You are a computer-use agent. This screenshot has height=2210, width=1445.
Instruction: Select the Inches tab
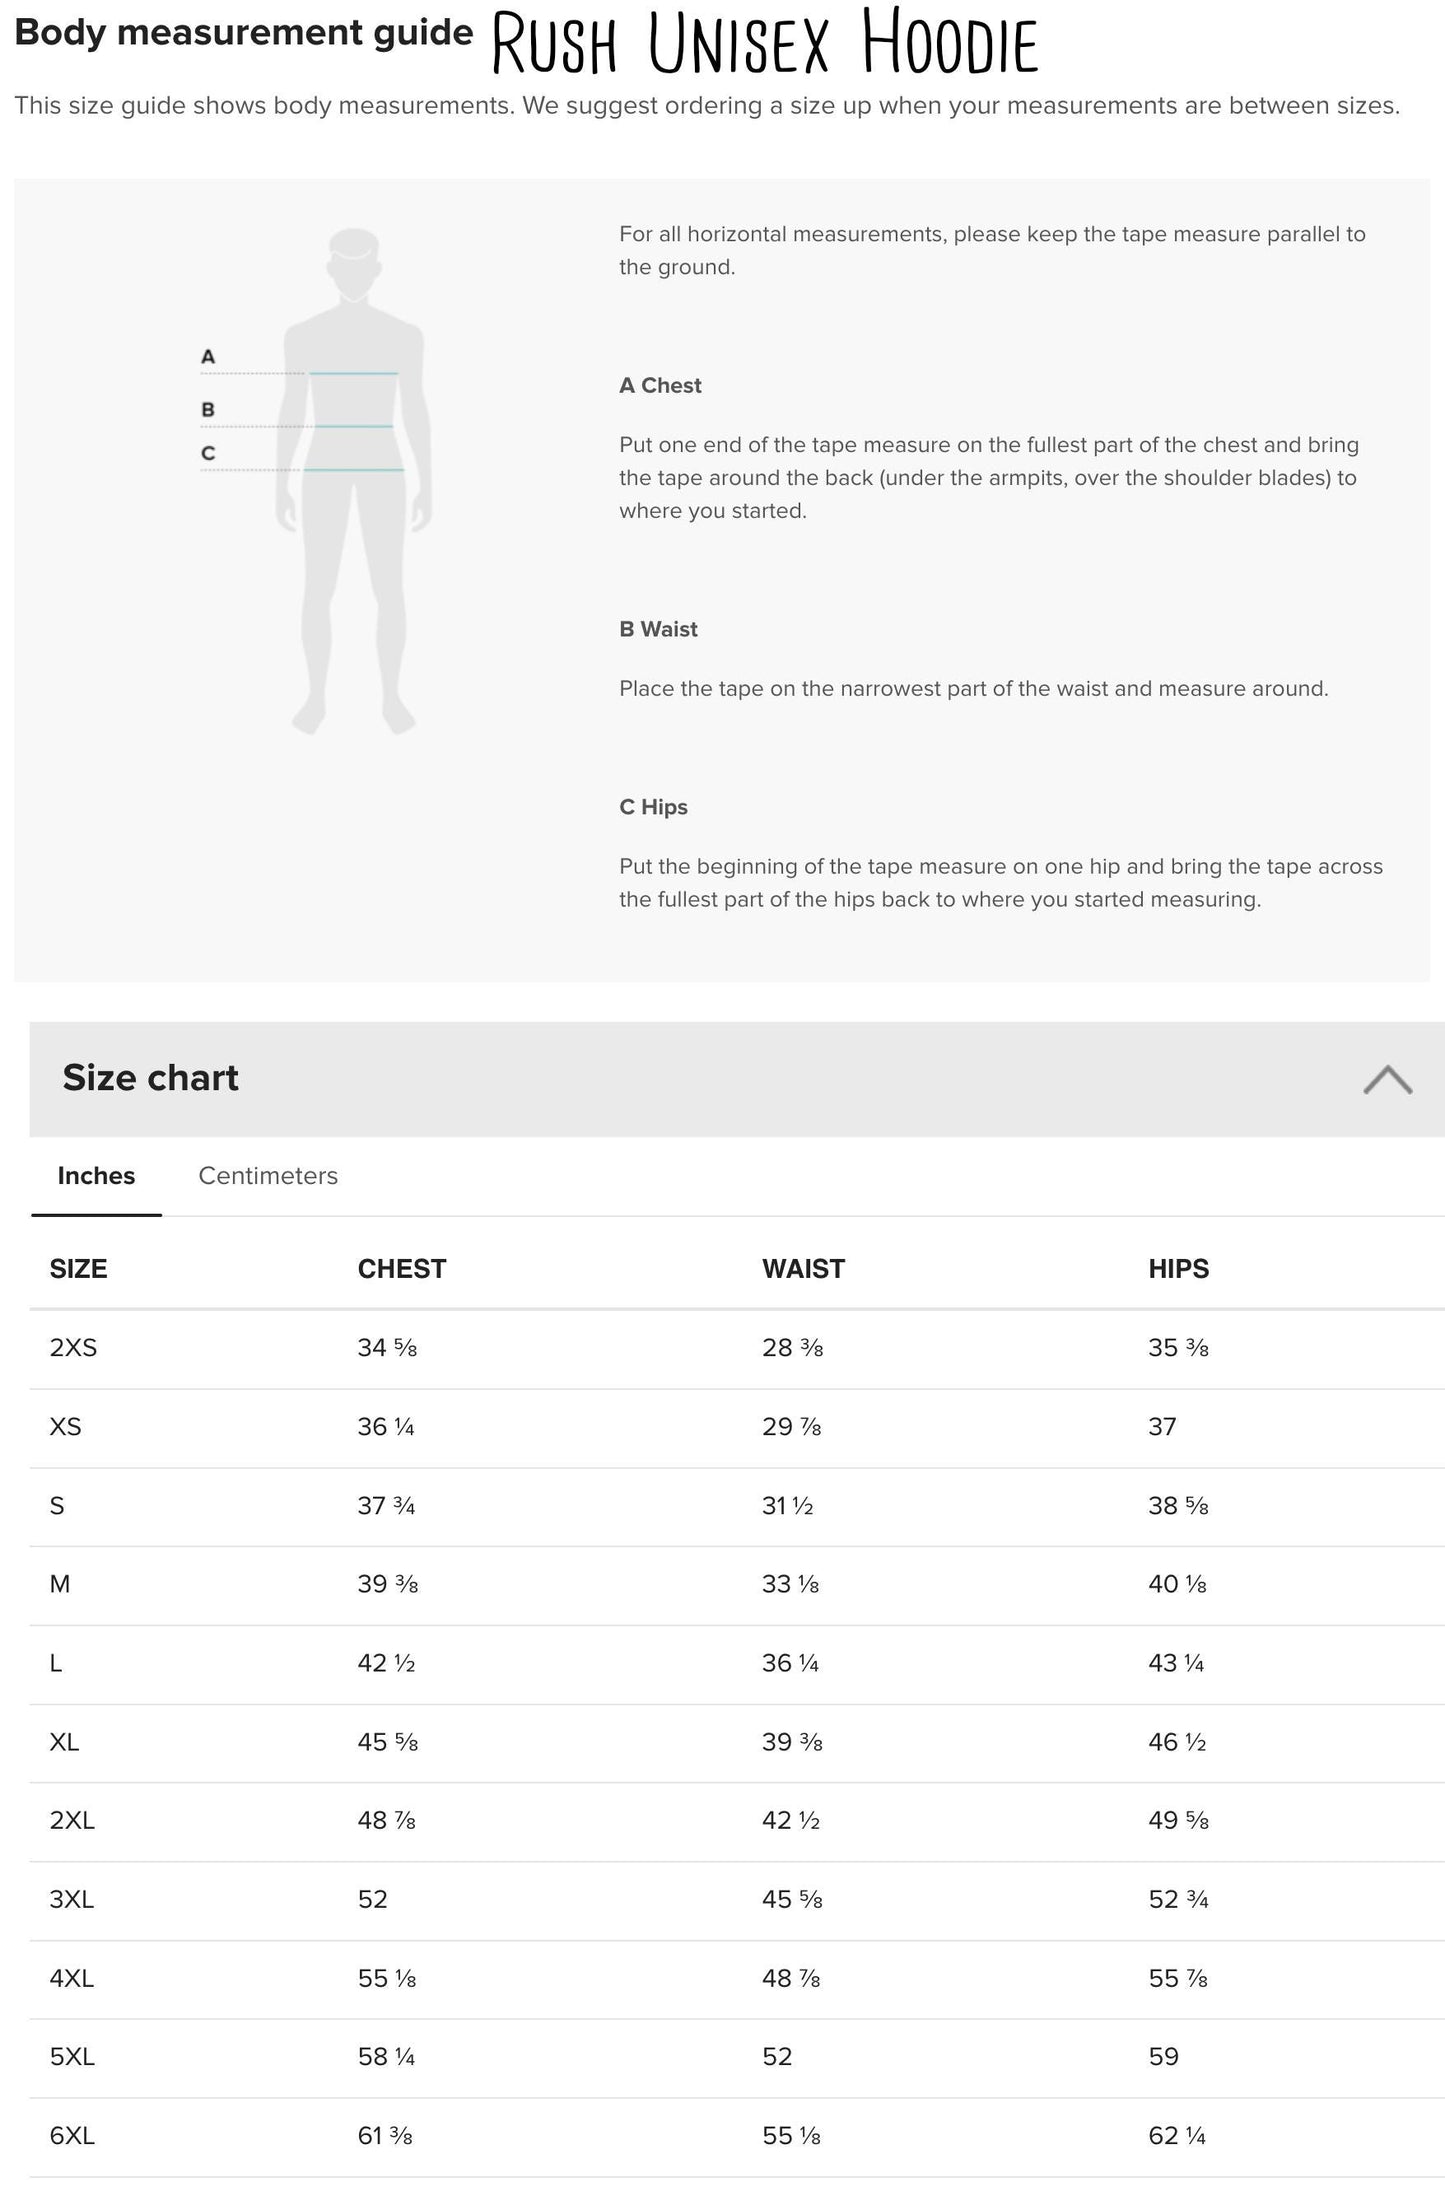[96, 1176]
